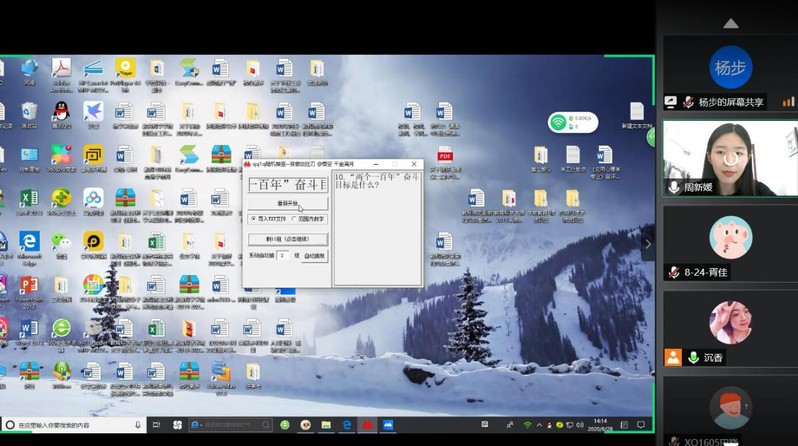Open the 360 Safe green cross icon

coord(61,198)
